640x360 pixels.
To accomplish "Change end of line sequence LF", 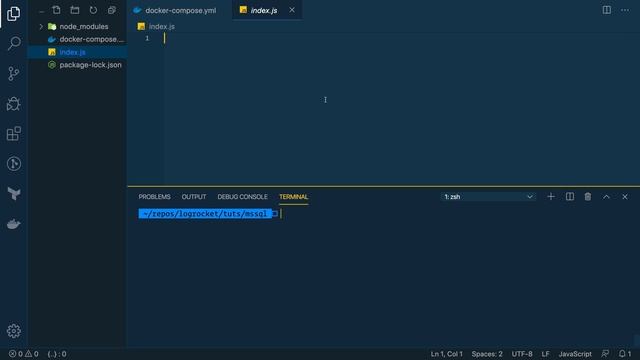I will point(545,354).
